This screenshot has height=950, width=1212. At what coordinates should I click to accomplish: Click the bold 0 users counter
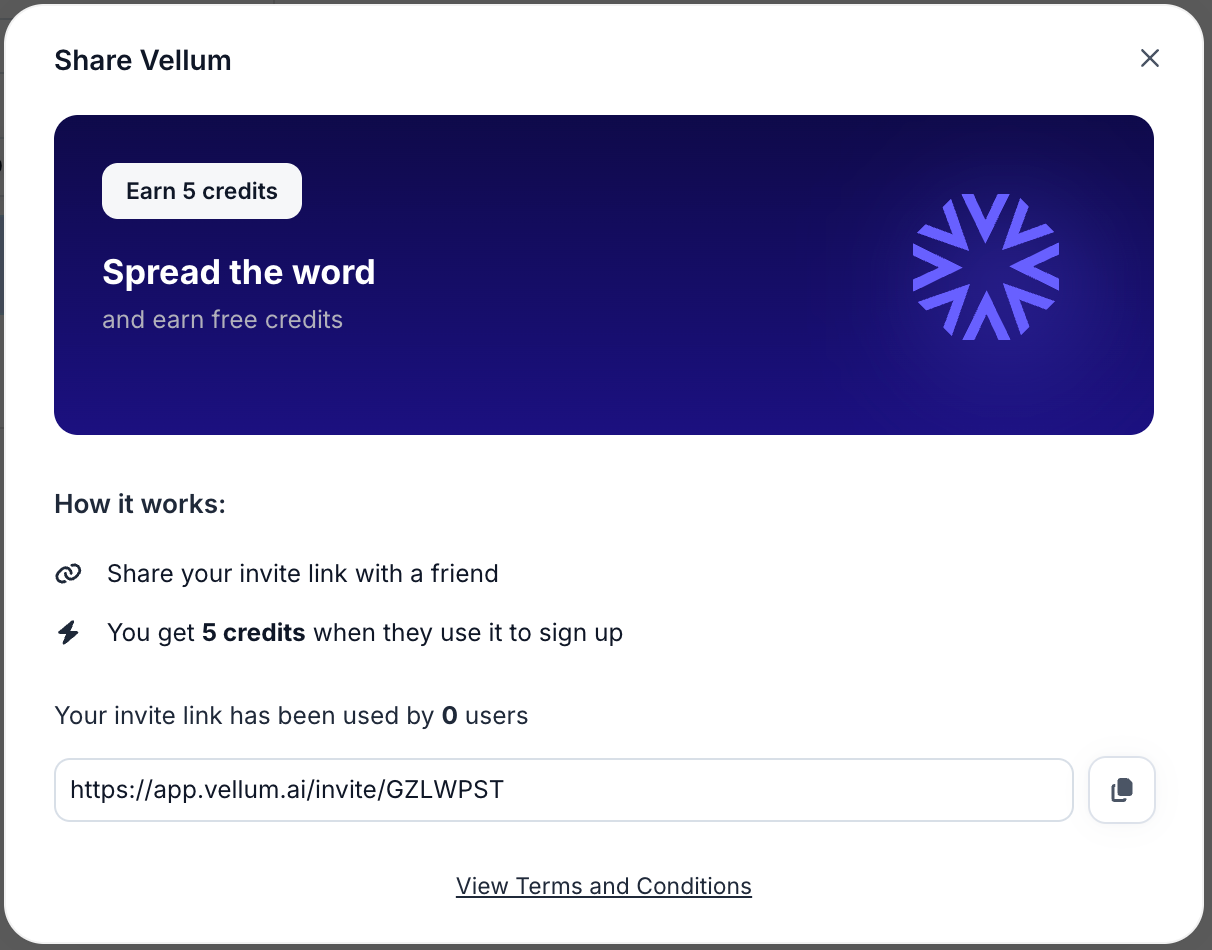coord(448,715)
